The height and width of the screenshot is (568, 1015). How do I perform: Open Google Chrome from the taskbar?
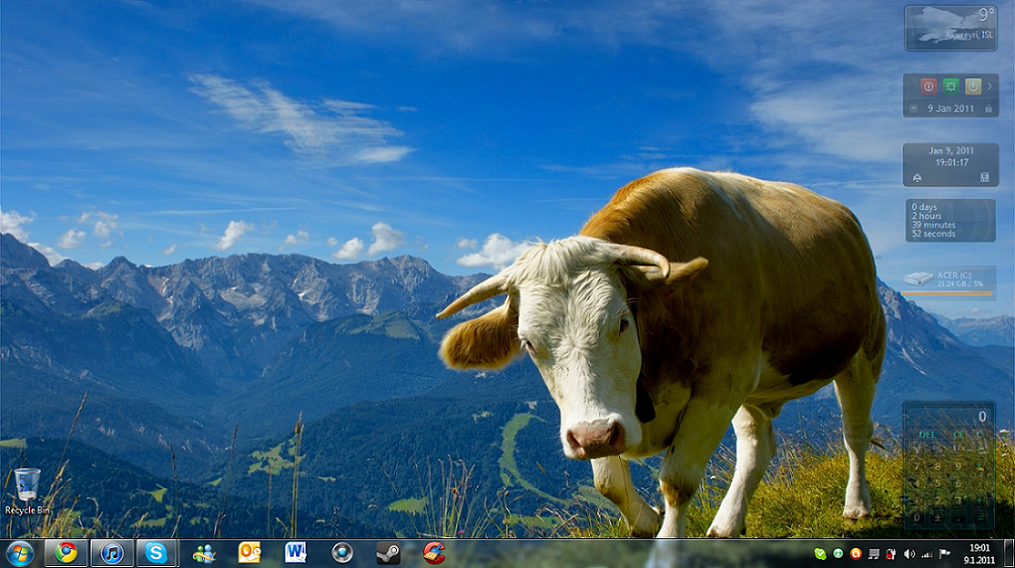[x=66, y=553]
